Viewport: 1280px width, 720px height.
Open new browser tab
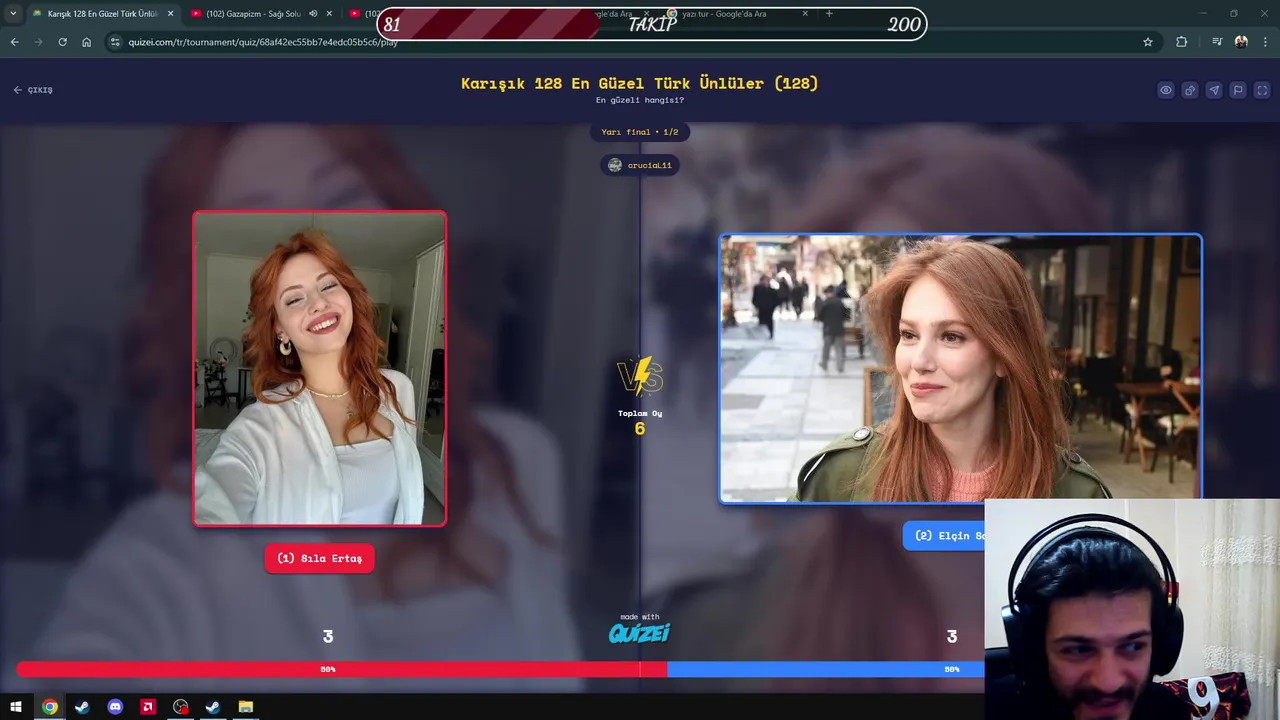[x=829, y=14]
